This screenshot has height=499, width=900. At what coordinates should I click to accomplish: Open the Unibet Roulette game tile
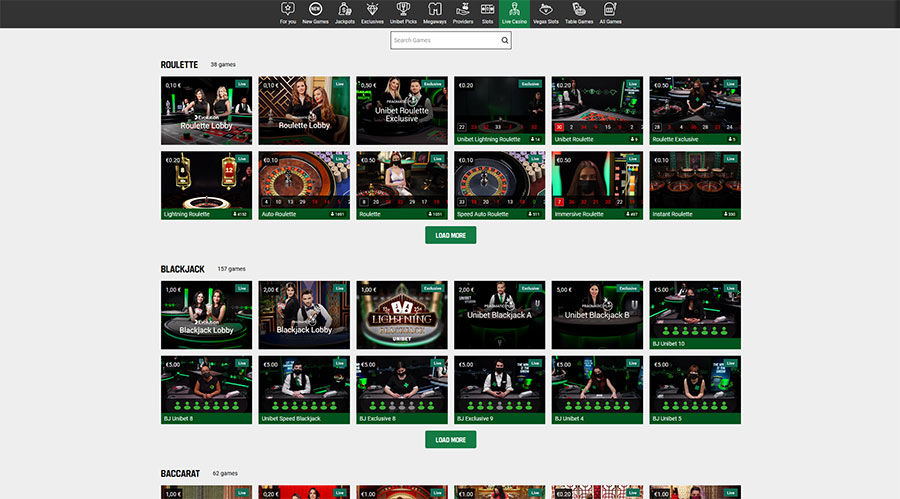click(597, 110)
